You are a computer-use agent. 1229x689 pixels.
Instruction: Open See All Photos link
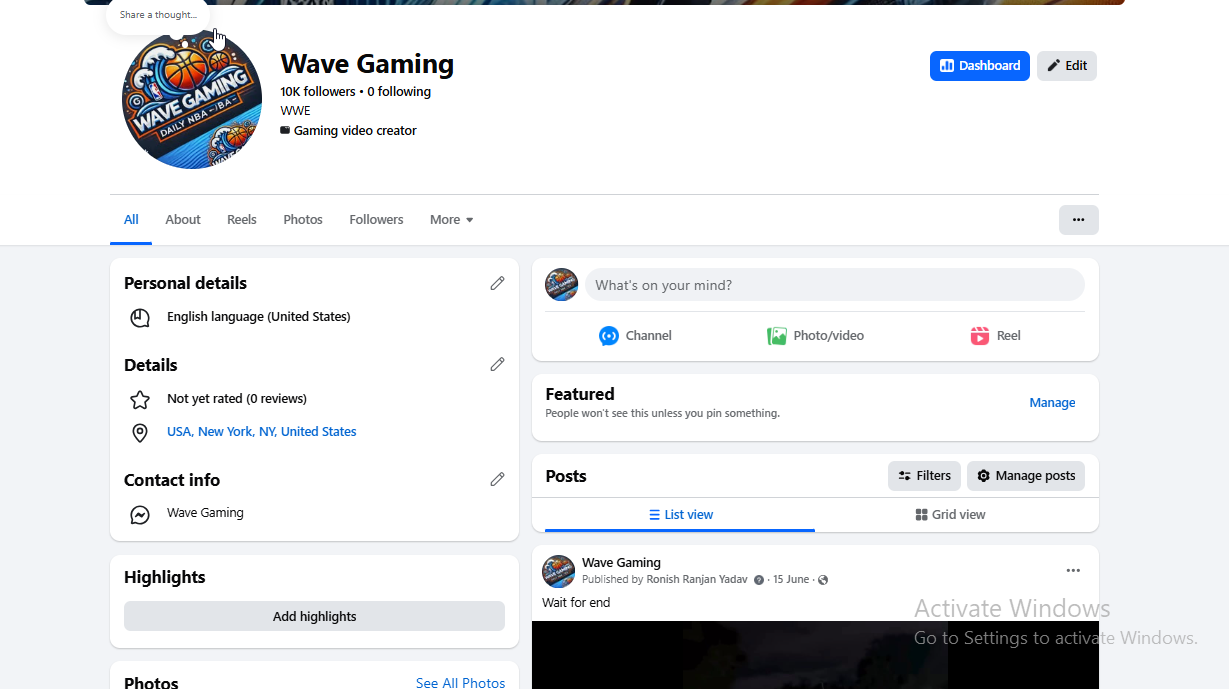coord(460,683)
